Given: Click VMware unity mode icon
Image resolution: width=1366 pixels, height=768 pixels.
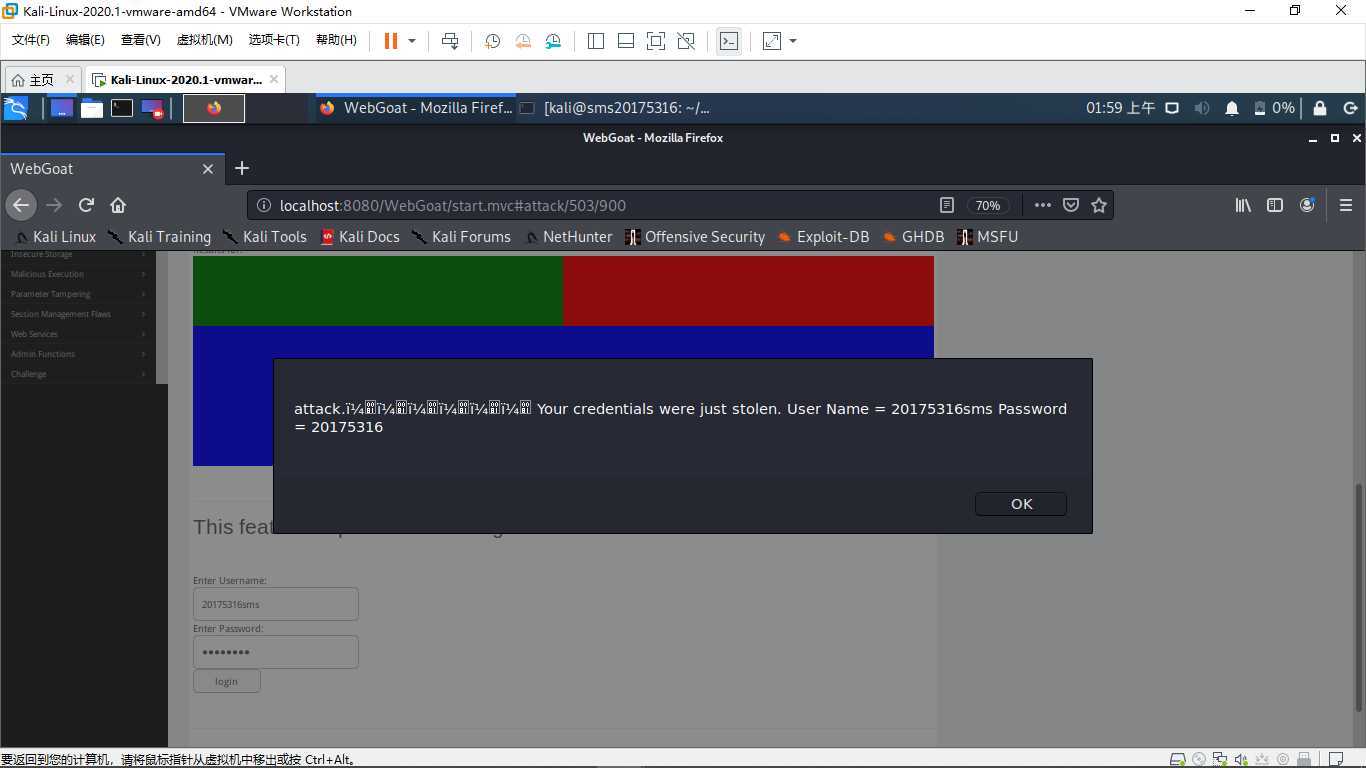Looking at the screenshot, I should pyautogui.click(x=686, y=41).
